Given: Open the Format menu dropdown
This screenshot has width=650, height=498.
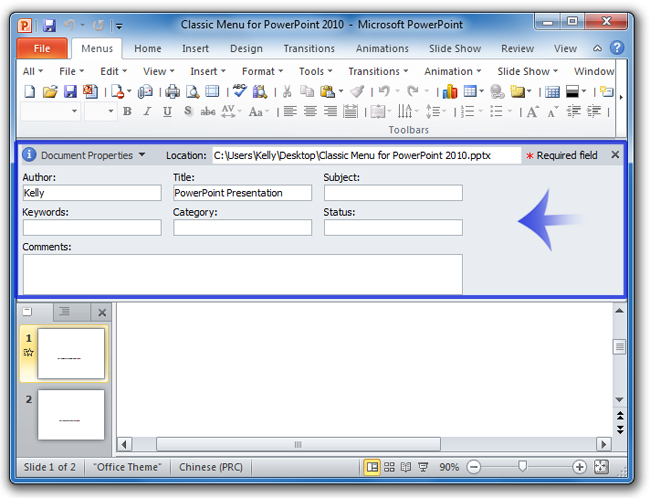Looking at the screenshot, I should [x=262, y=71].
